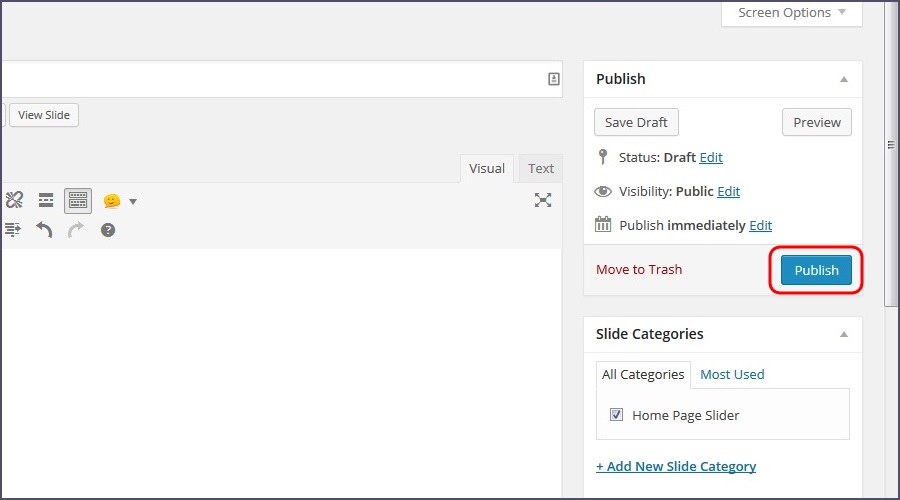Click the Move to Trash link
Screen dimensions: 900x500
pos(639,270)
